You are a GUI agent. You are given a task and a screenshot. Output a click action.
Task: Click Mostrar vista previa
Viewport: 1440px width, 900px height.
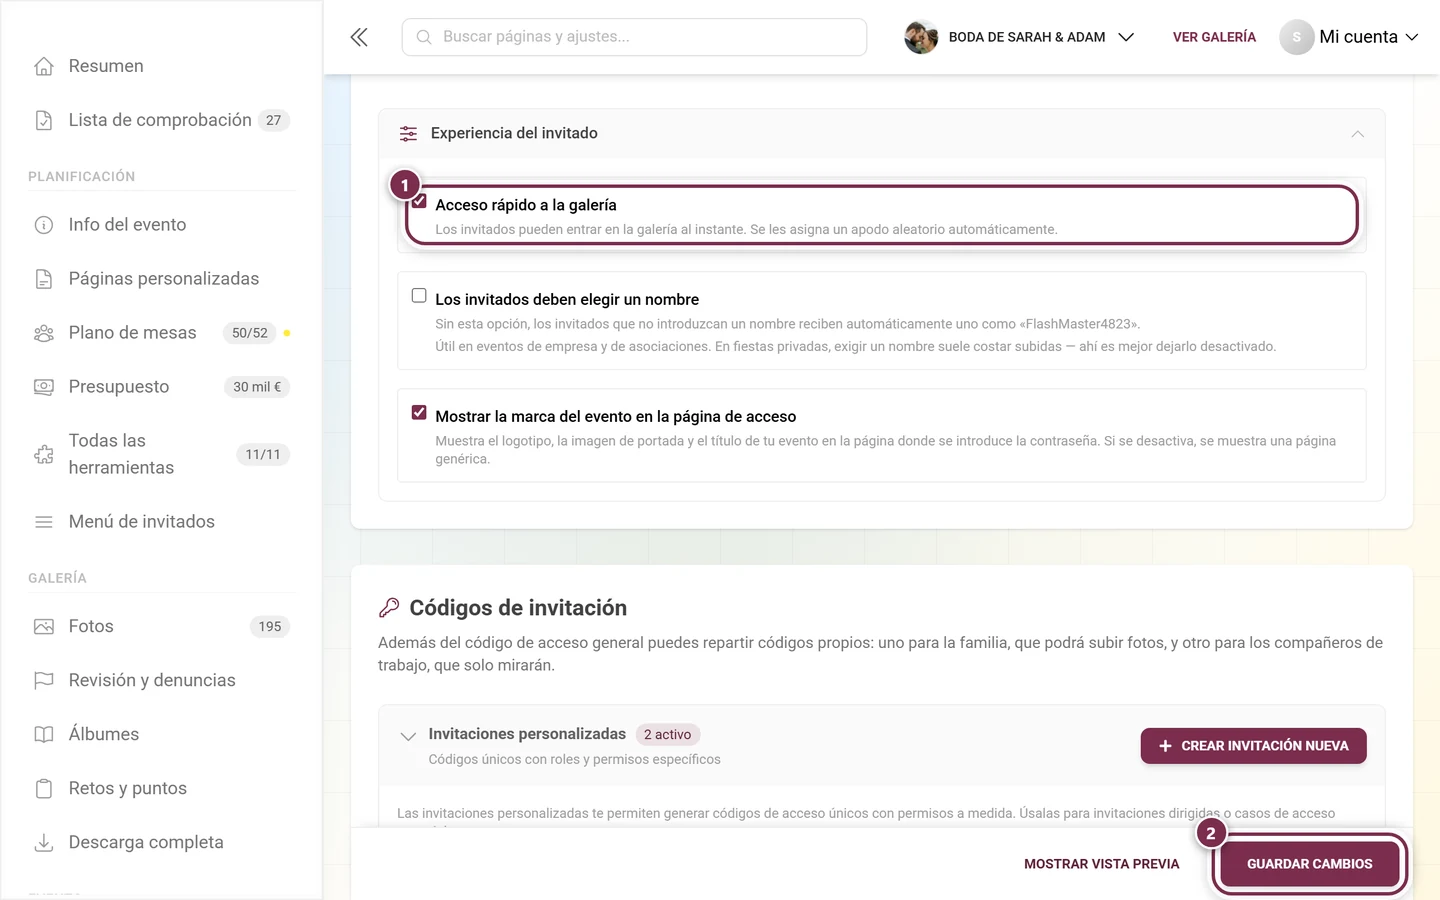[1102, 864]
